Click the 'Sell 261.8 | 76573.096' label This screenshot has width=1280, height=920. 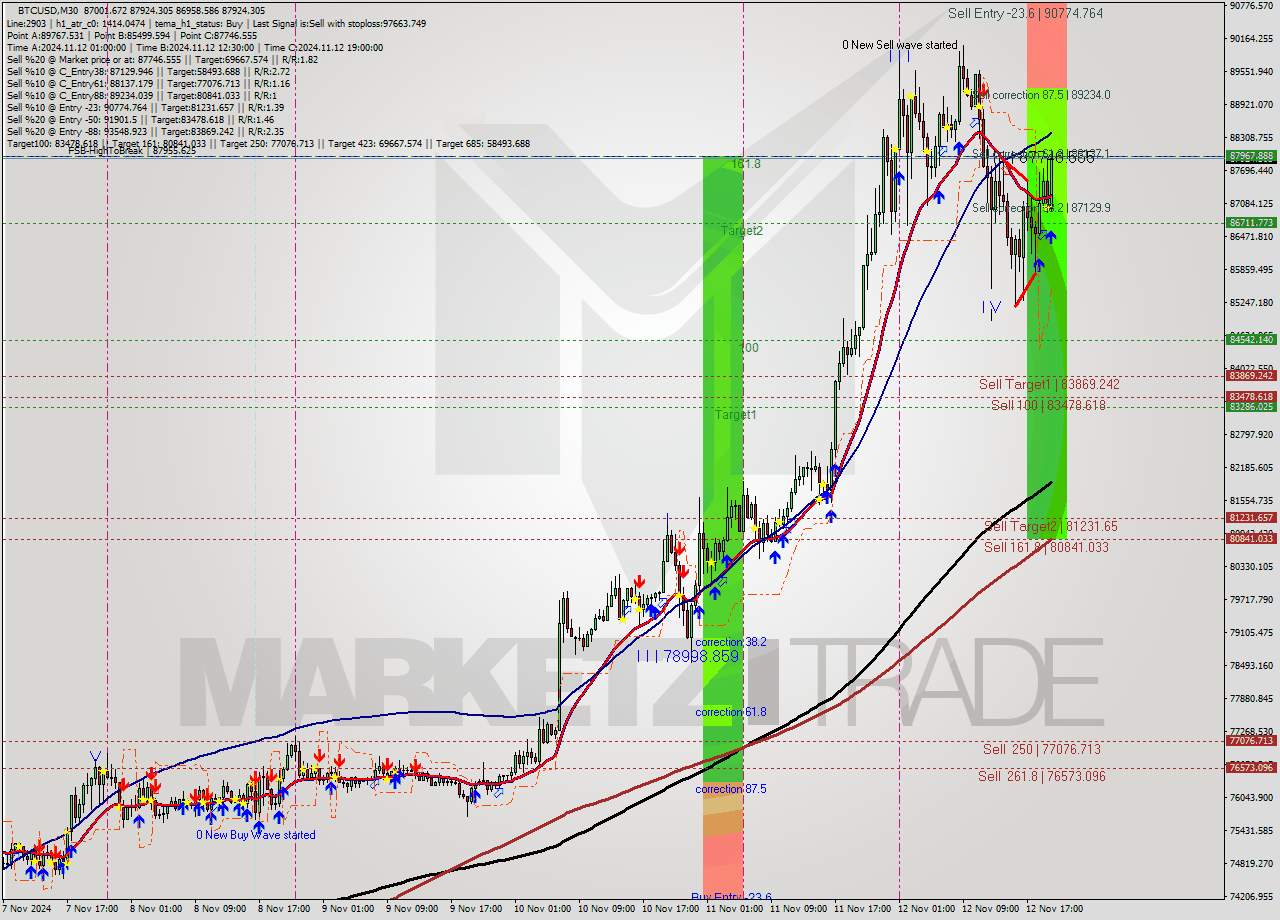coord(1042,776)
